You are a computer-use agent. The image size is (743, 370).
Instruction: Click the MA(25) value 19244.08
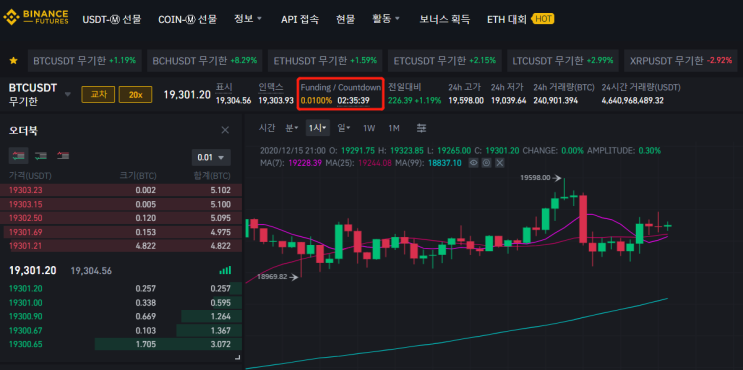(x=374, y=163)
